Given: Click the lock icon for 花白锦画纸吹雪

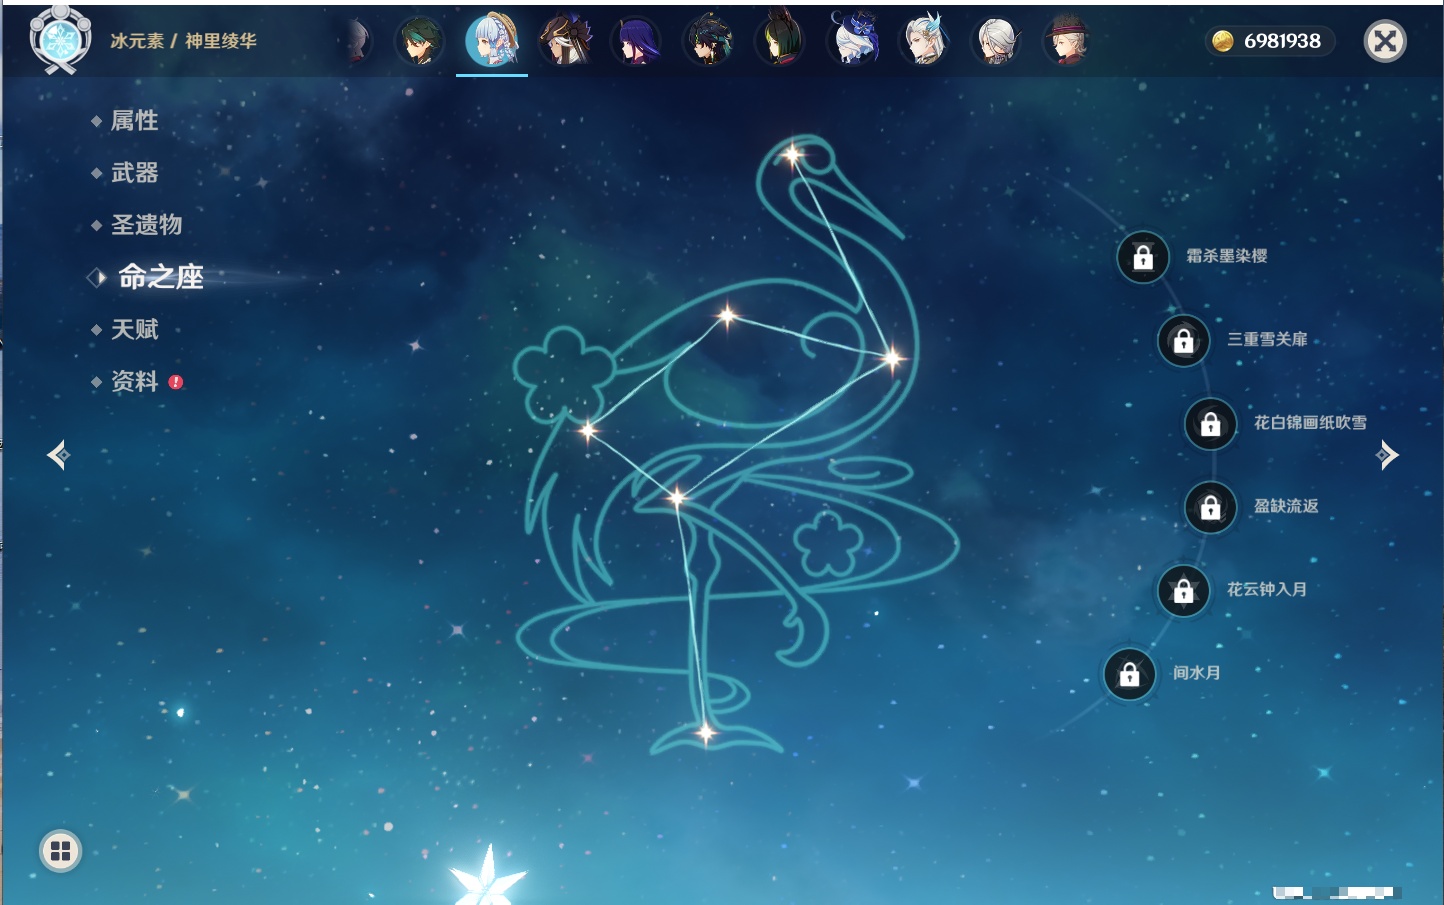Looking at the screenshot, I should pyautogui.click(x=1211, y=424).
